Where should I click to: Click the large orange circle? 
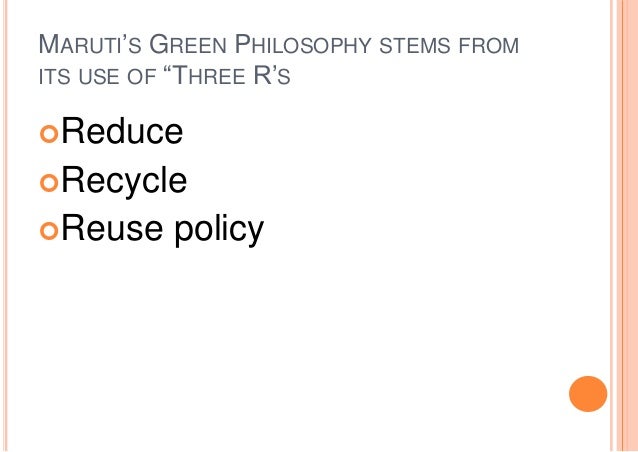coord(587,394)
